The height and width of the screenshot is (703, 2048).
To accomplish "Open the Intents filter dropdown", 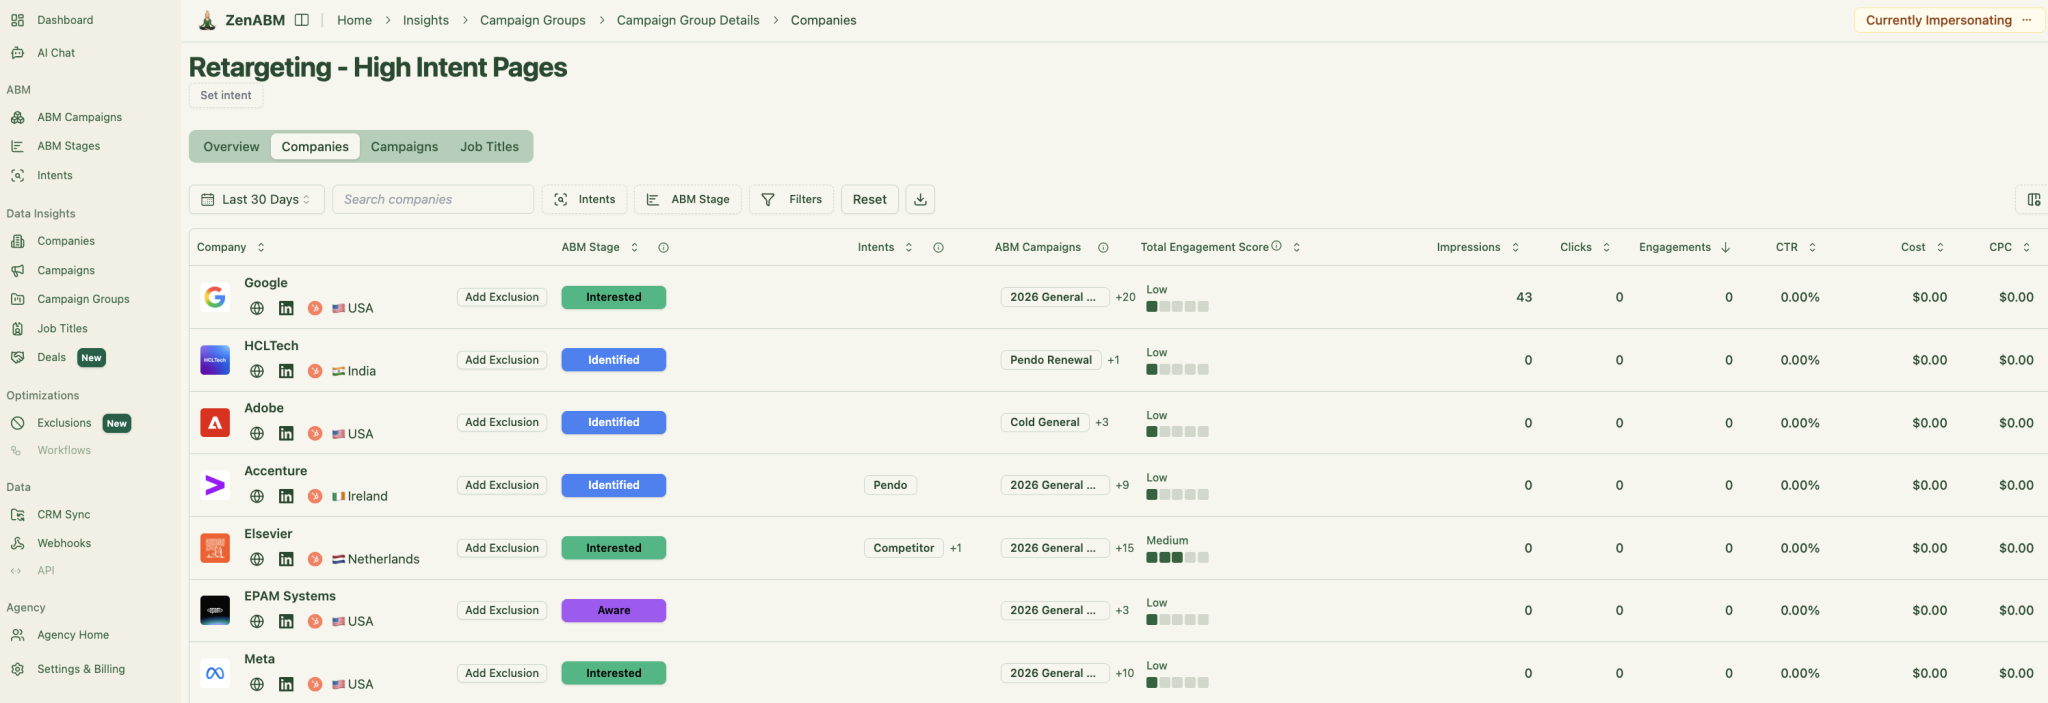I will tap(585, 199).
